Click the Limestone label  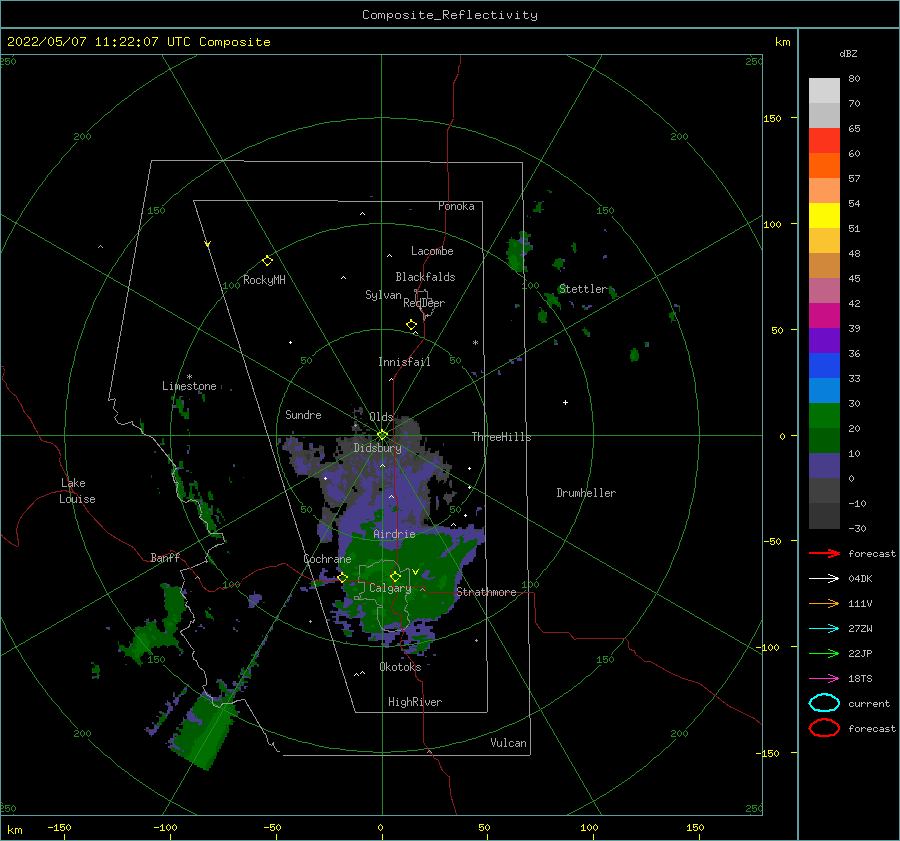(189, 386)
